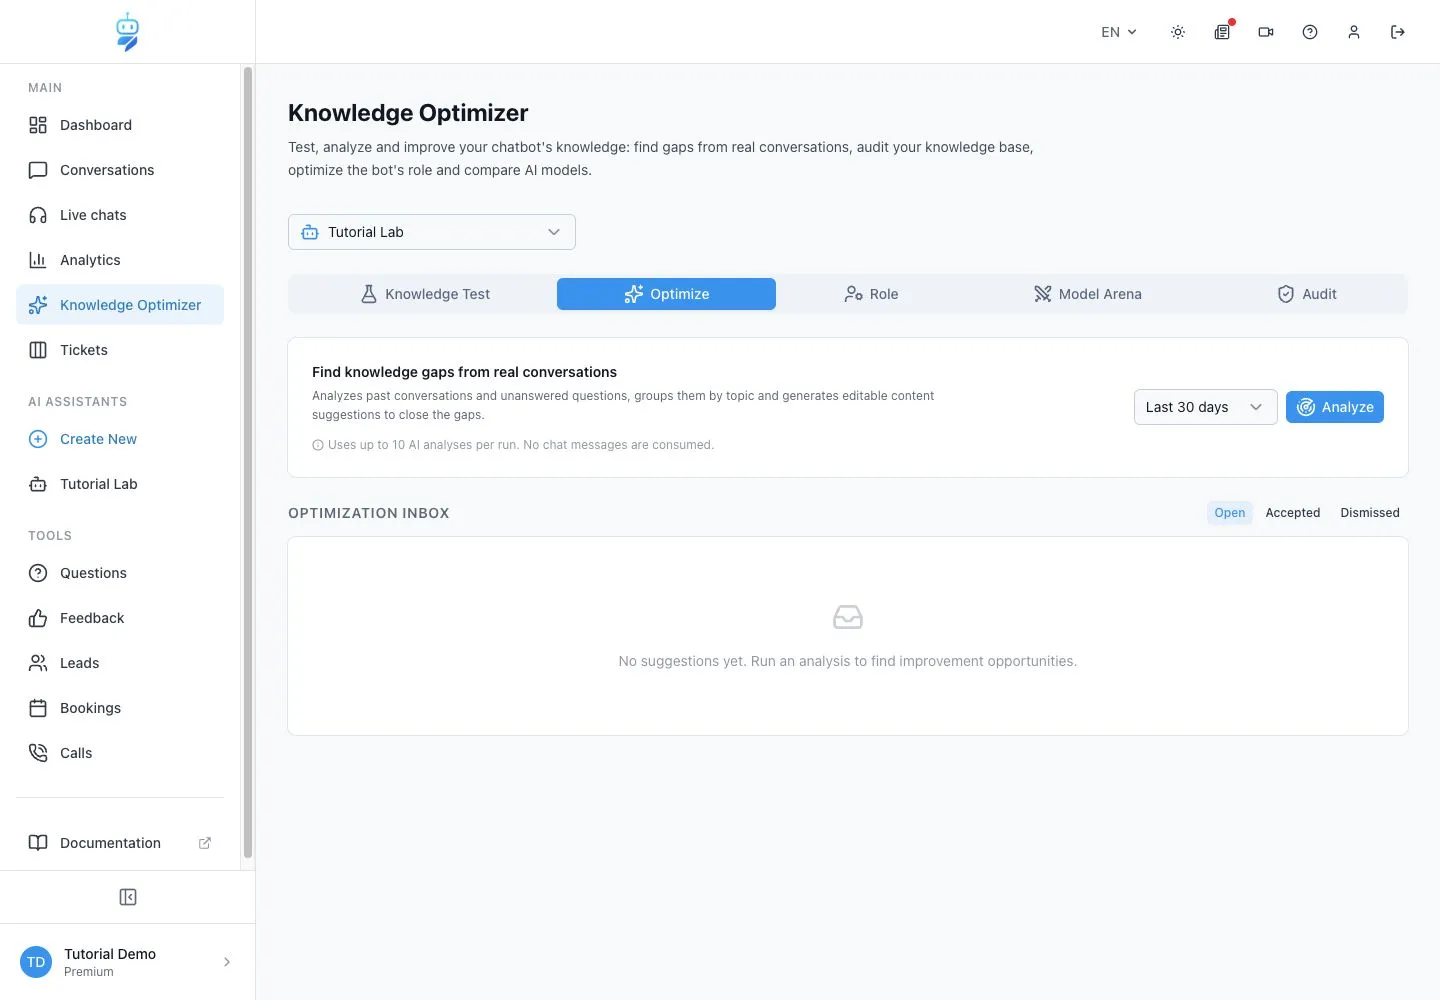Click the Knowledge Optimizer page heading
Image resolution: width=1440 pixels, height=1000 pixels.
tap(408, 113)
